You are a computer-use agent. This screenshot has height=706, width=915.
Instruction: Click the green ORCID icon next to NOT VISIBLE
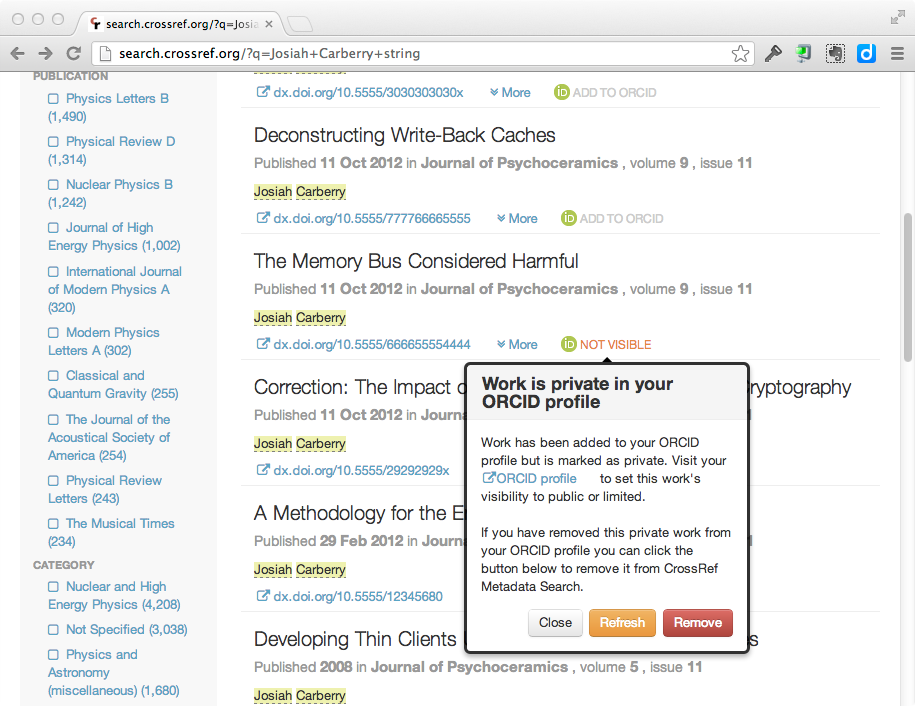[x=569, y=344]
